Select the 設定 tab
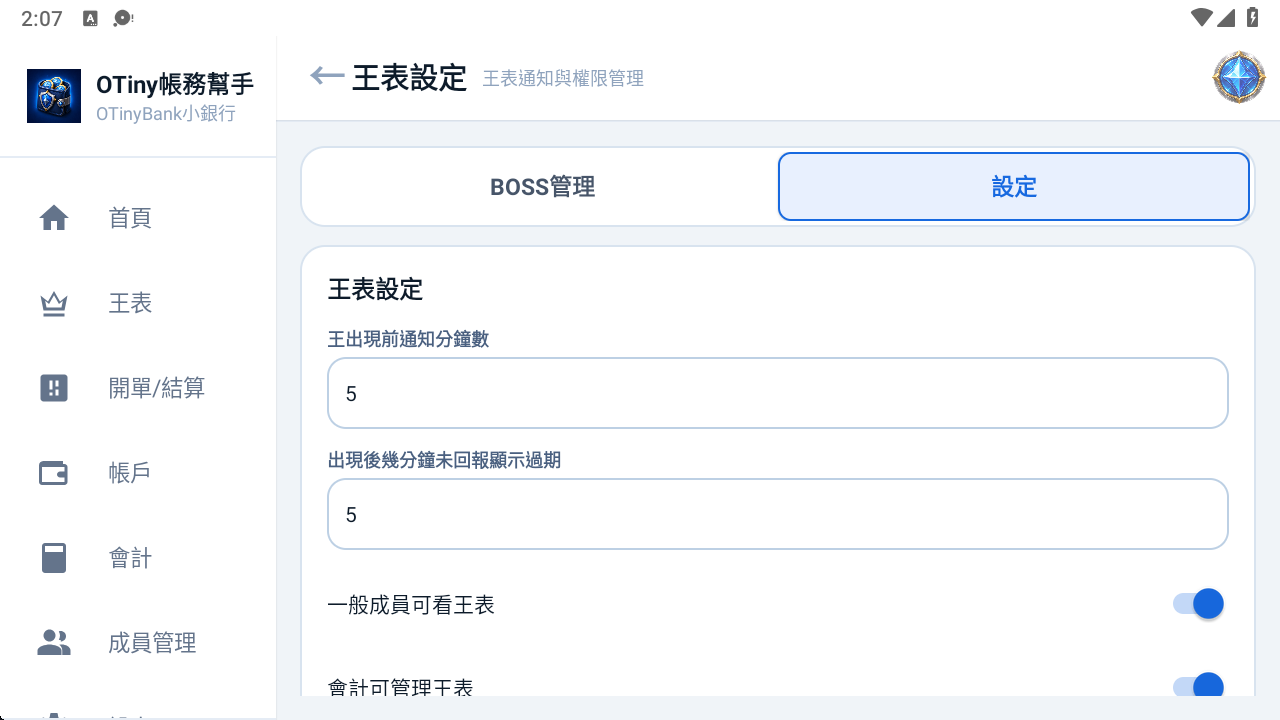The image size is (1280, 720). (1014, 187)
